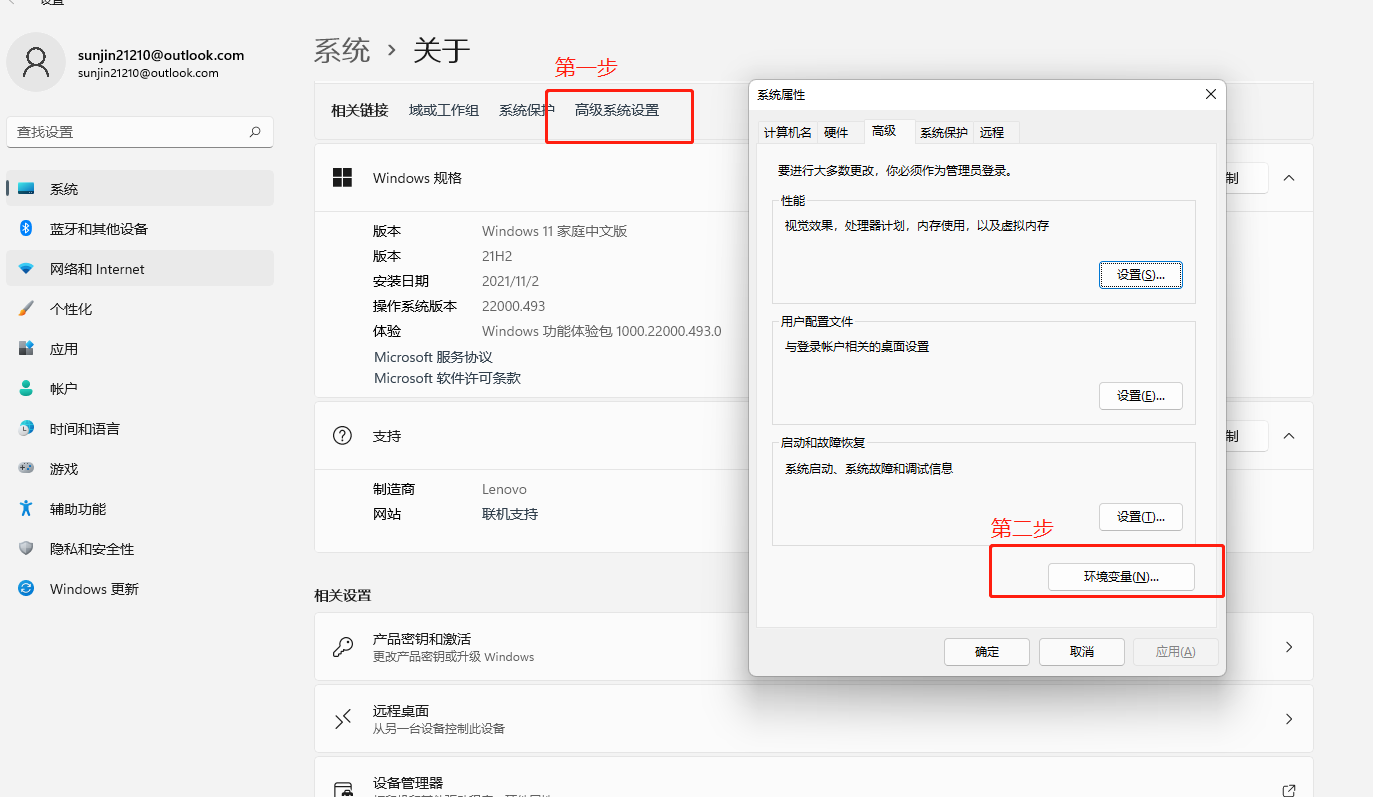The width and height of the screenshot is (1373, 797).
Task: Open 蓝牙和其他设备 settings
Action: click(140, 228)
